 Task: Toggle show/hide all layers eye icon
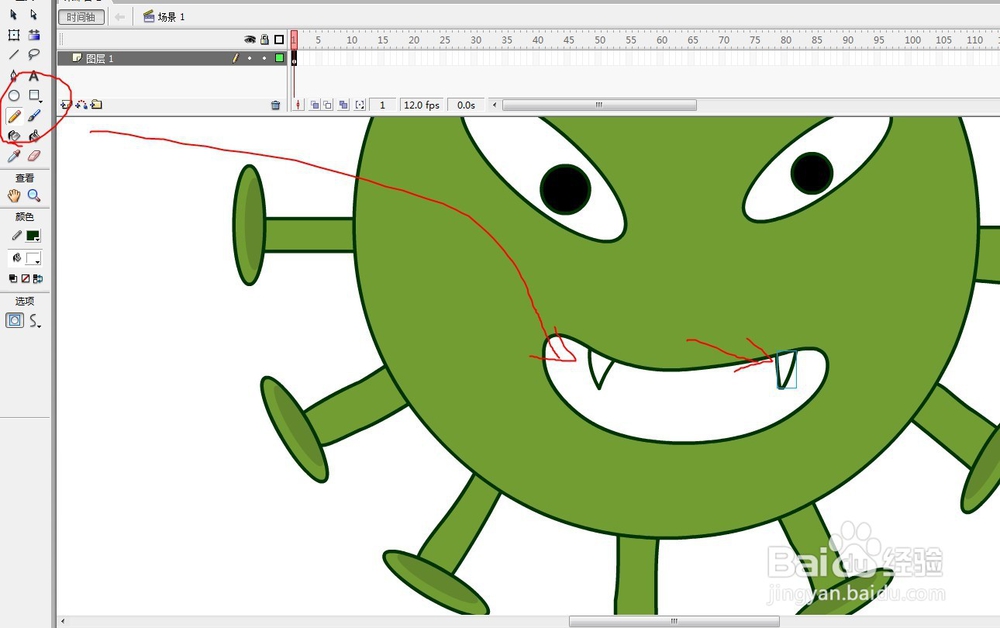(x=250, y=40)
